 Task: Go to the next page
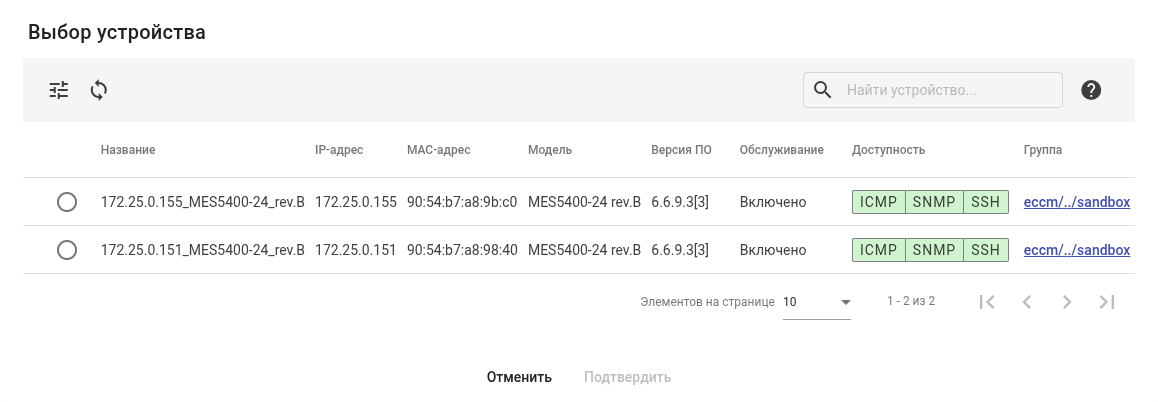1067,302
